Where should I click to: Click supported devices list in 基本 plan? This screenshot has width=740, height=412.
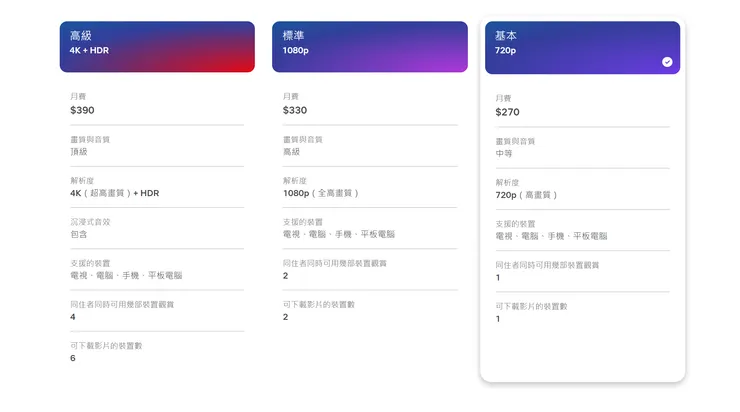coord(551,236)
